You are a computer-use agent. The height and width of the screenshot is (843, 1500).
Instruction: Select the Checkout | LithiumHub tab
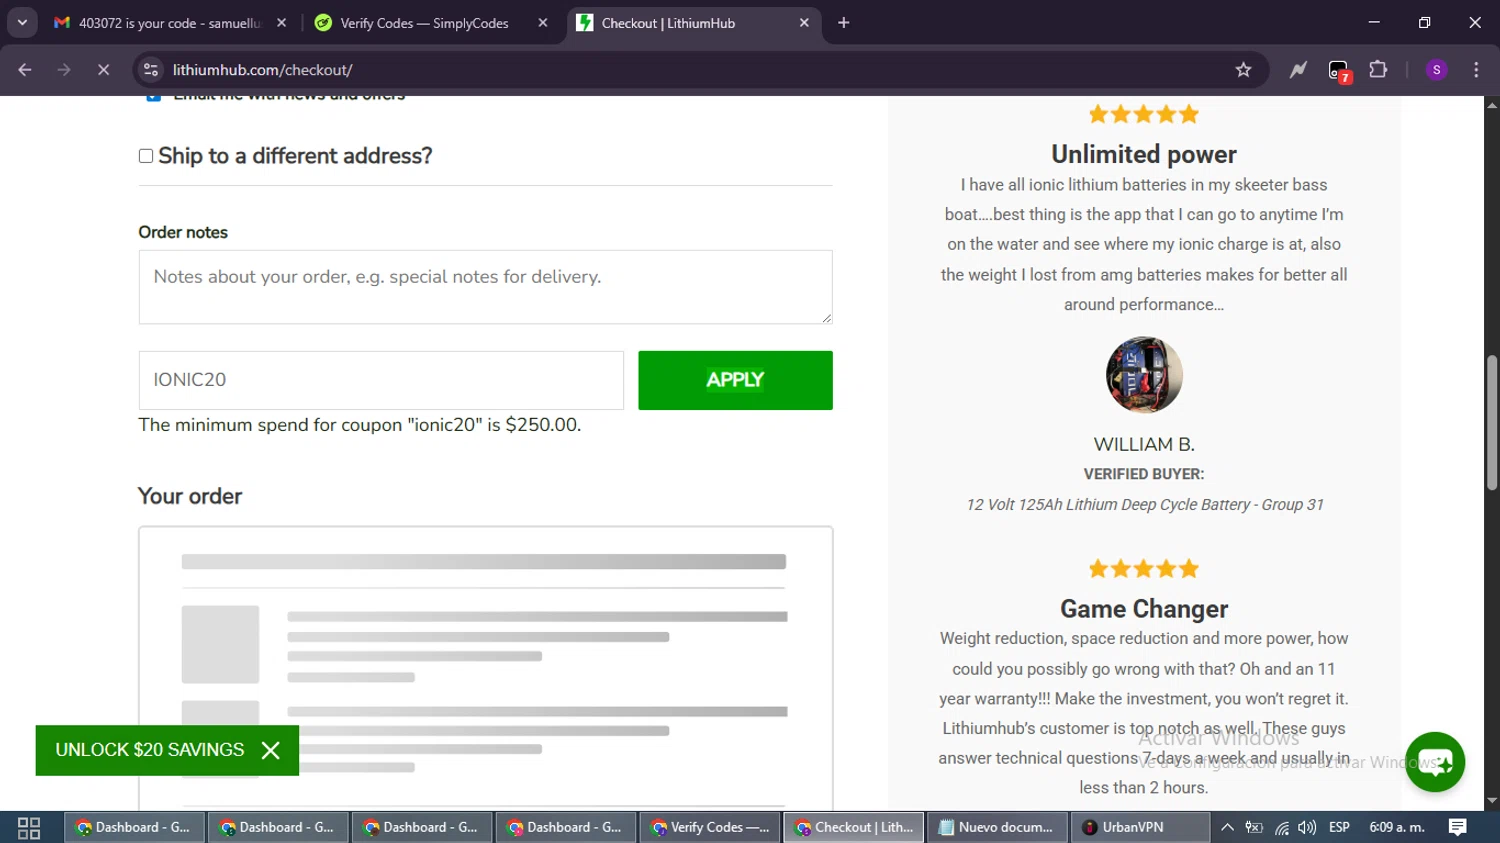pyautogui.click(x=668, y=23)
